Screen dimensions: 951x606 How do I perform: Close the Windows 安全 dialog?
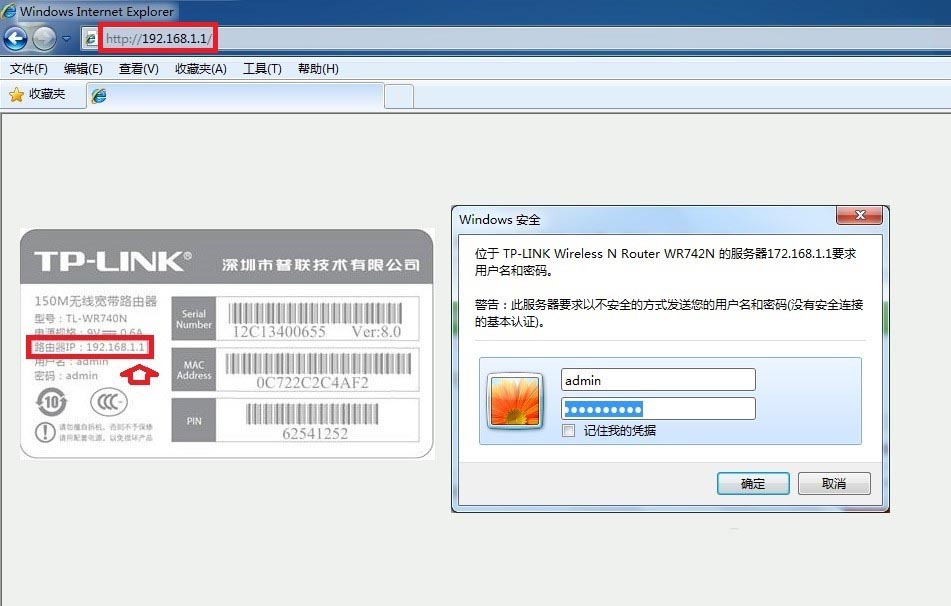coord(859,215)
